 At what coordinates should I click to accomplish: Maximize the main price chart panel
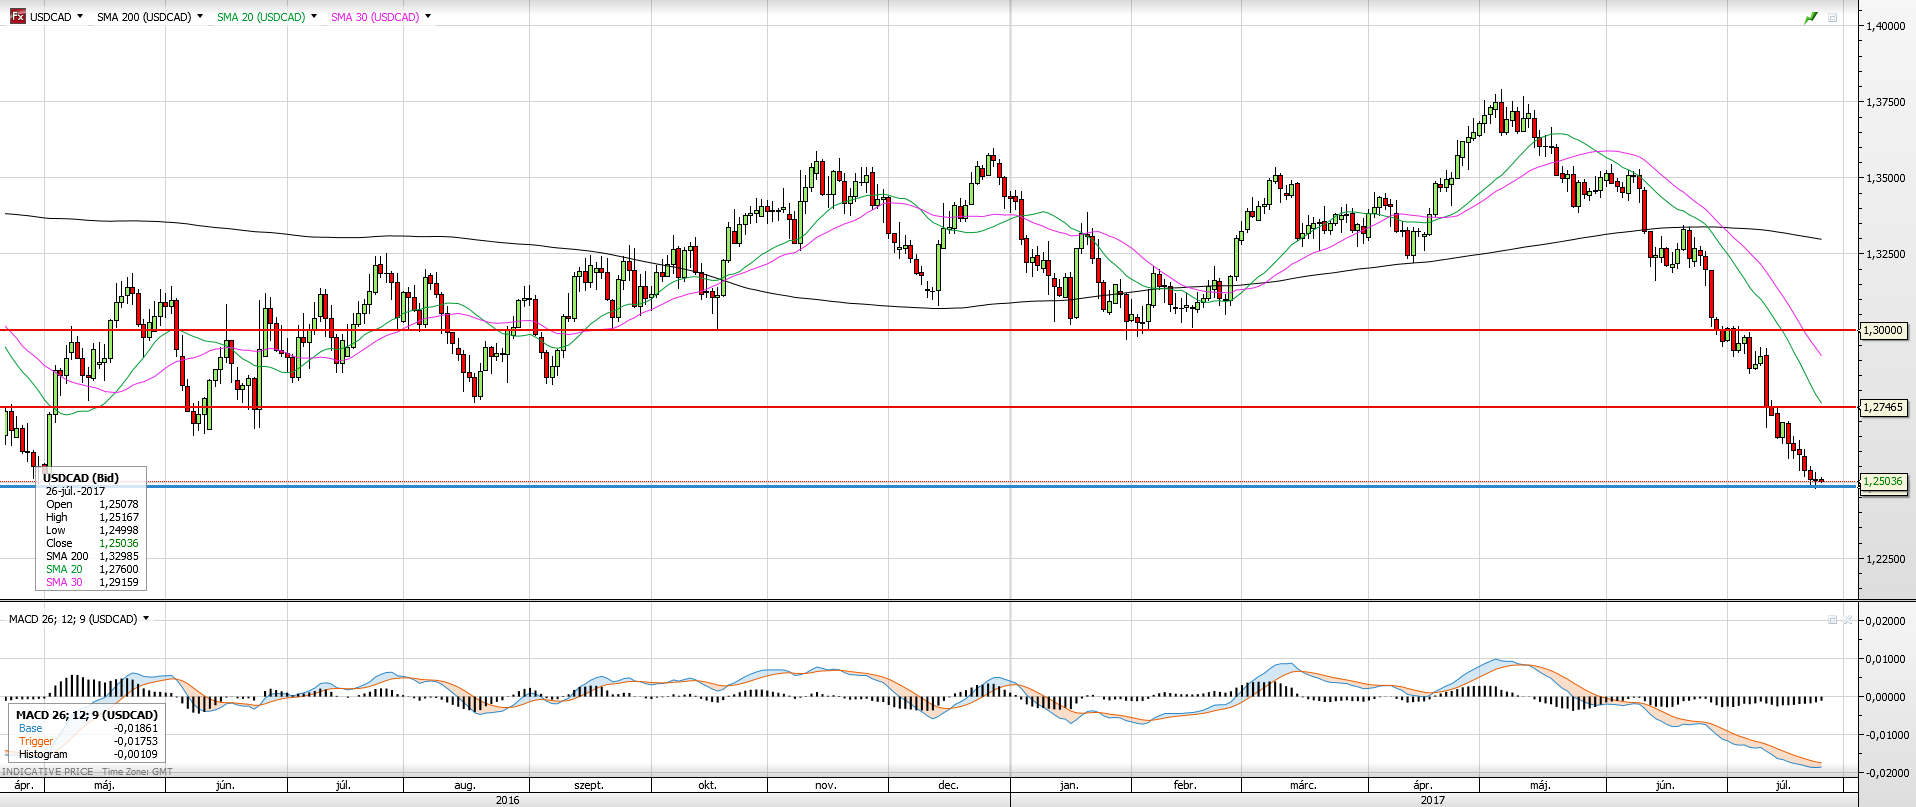point(1833,18)
